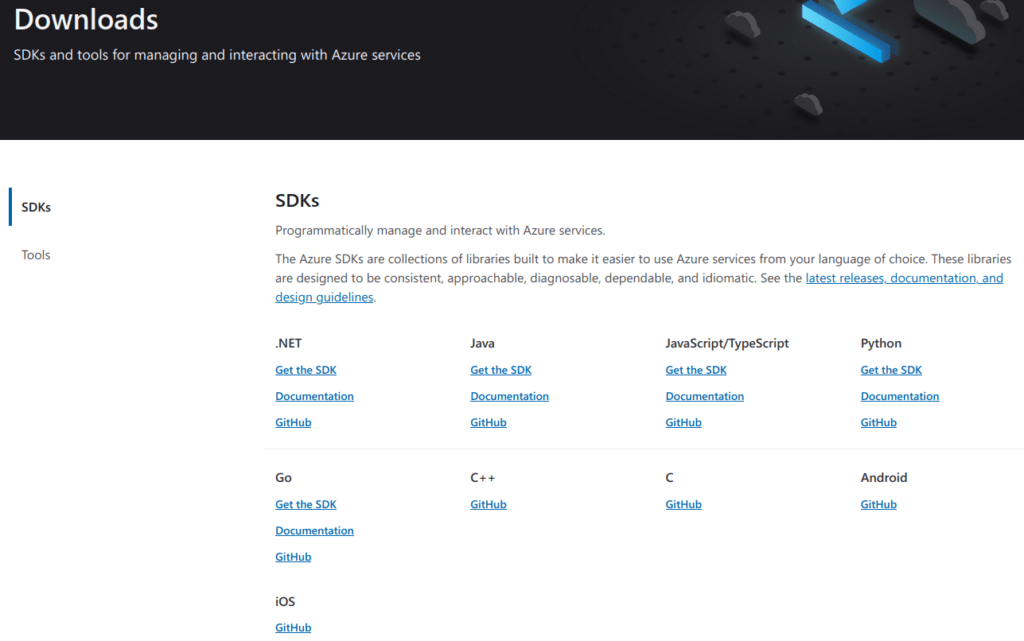Screen dimensions: 1024x641
Task: Get the SDK for Python
Action: [891, 370]
